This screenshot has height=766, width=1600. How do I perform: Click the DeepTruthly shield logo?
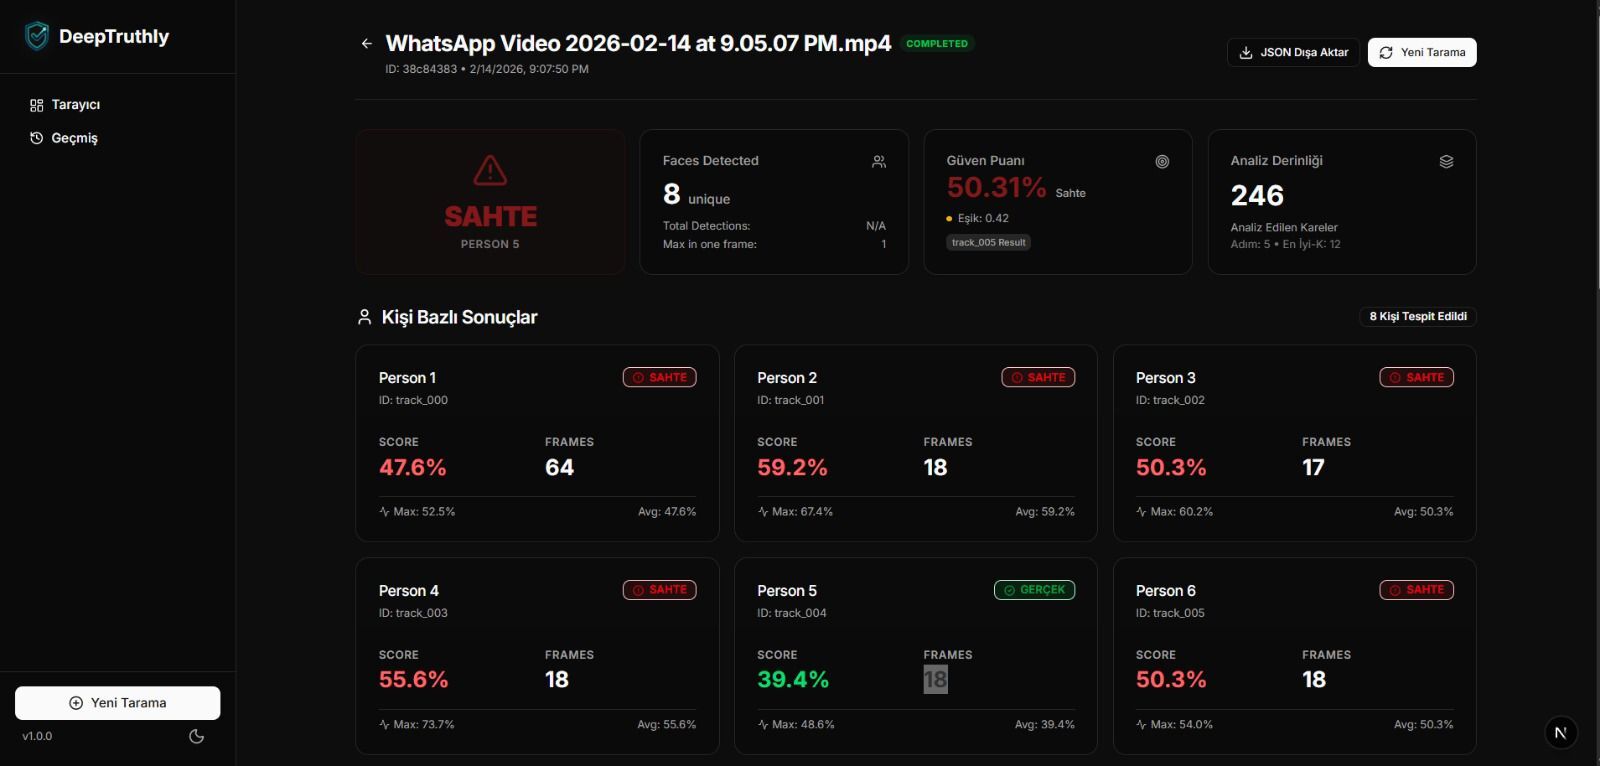[37, 37]
